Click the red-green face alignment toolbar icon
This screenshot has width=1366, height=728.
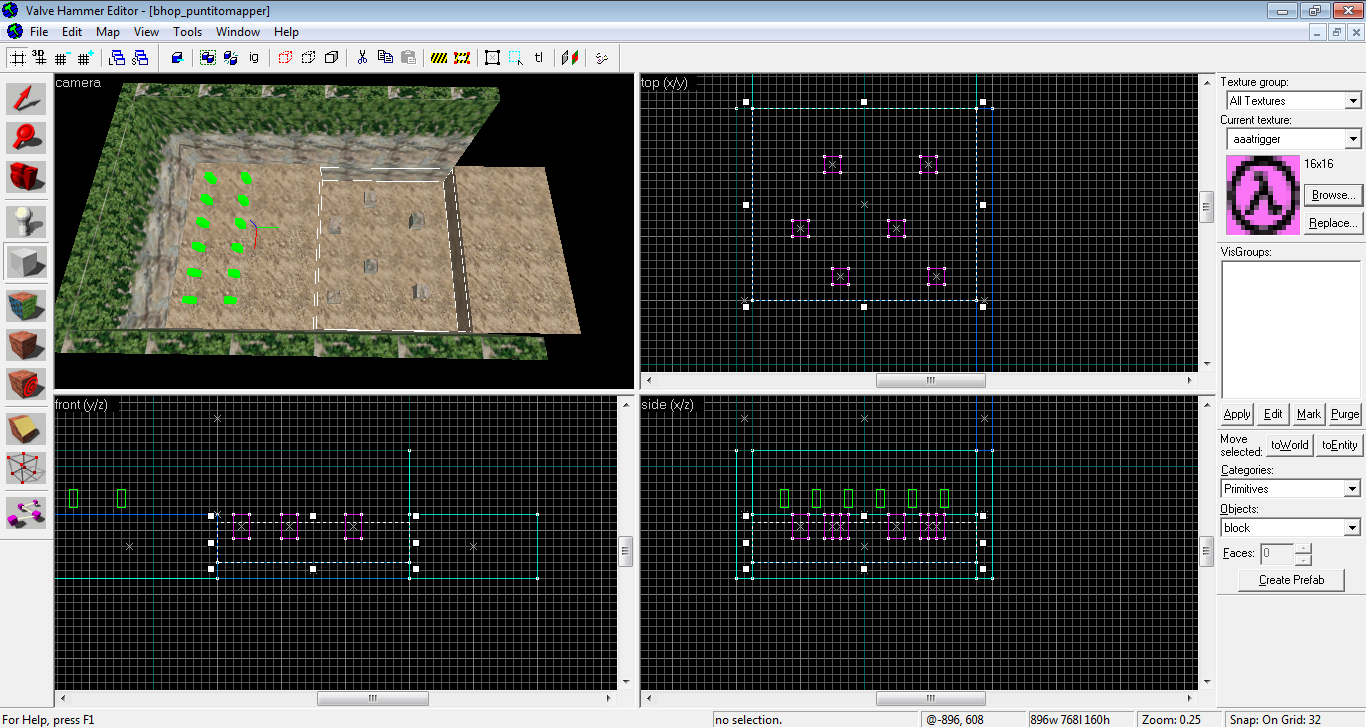(570, 58)
